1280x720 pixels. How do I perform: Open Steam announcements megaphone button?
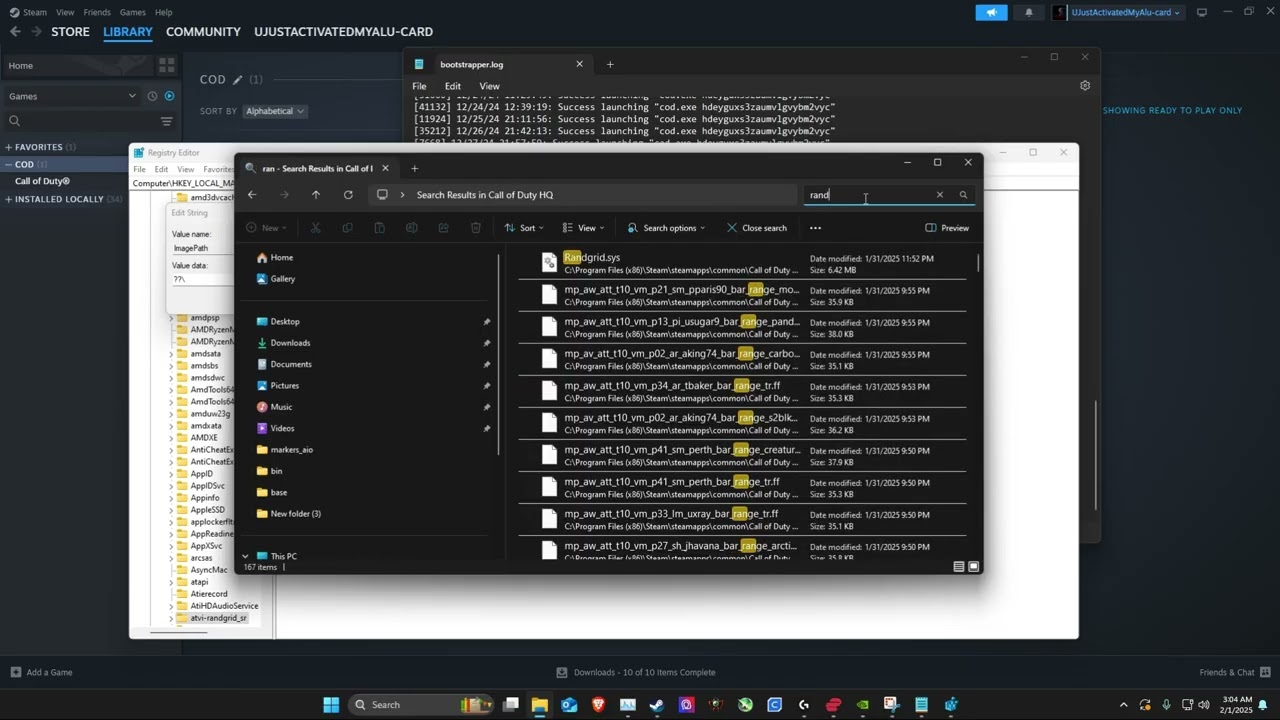point(991,12)
